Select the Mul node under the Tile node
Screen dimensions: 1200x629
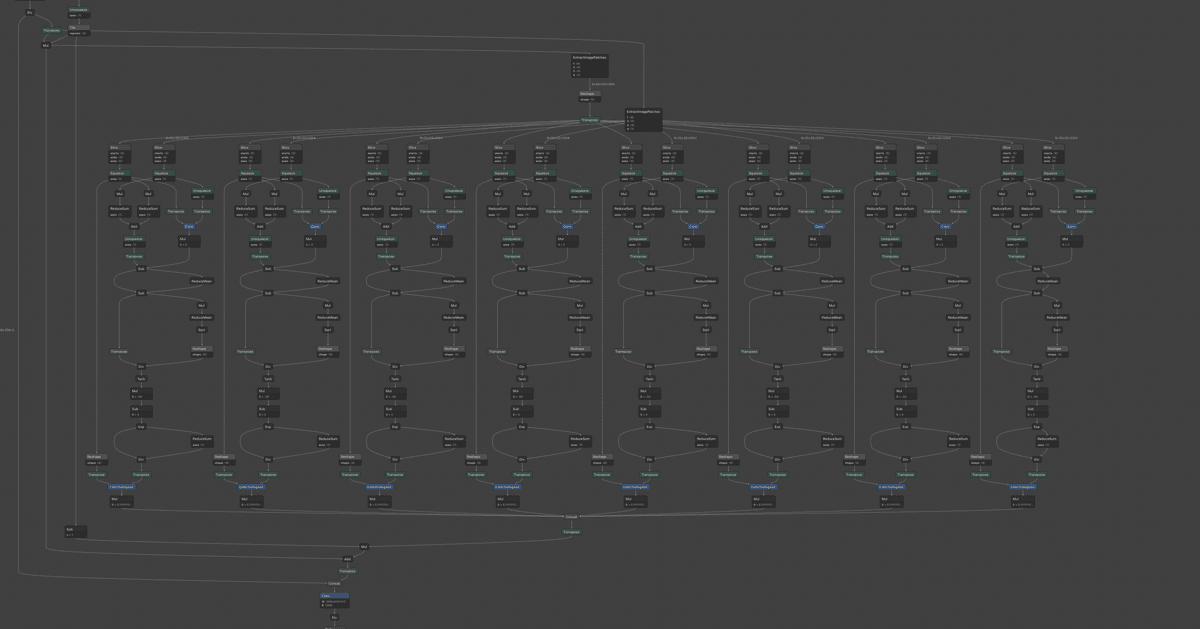point(45,45)
